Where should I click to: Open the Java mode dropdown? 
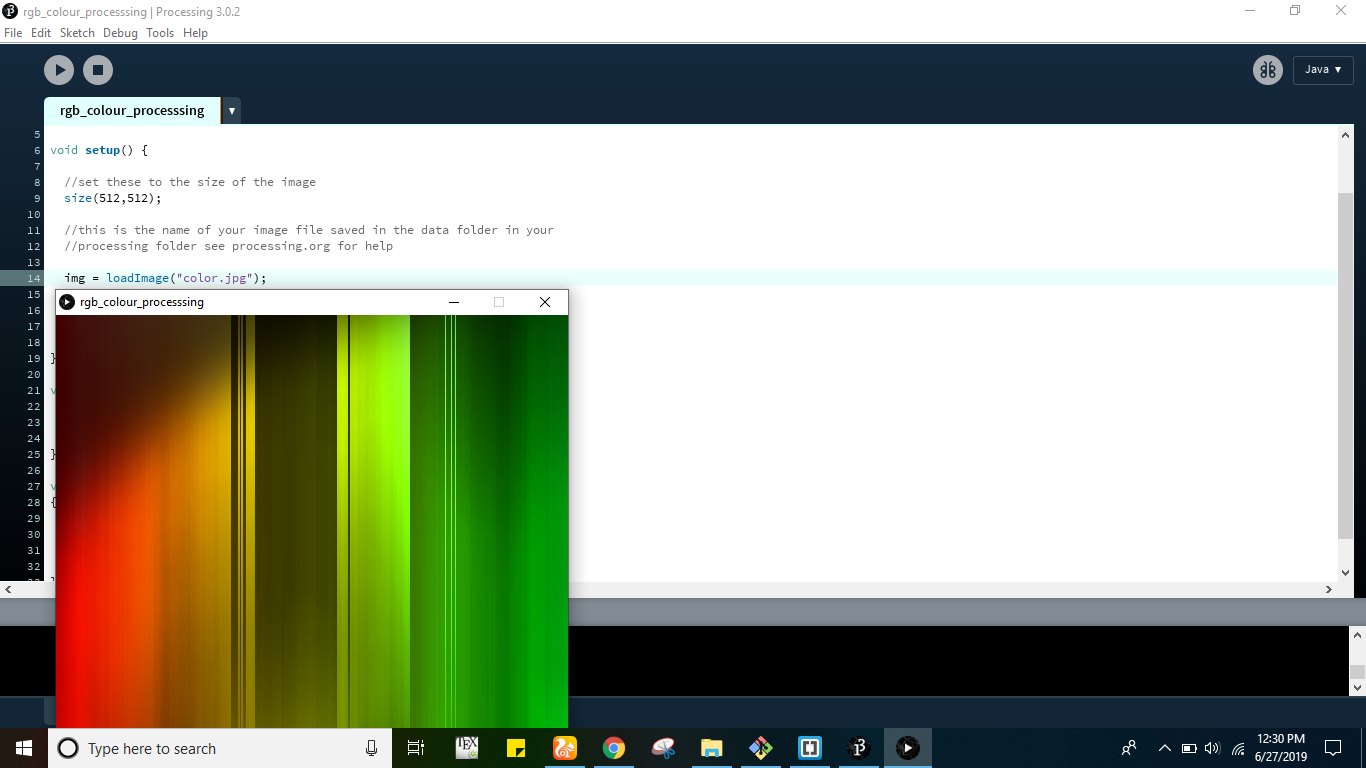(1322, 70)
